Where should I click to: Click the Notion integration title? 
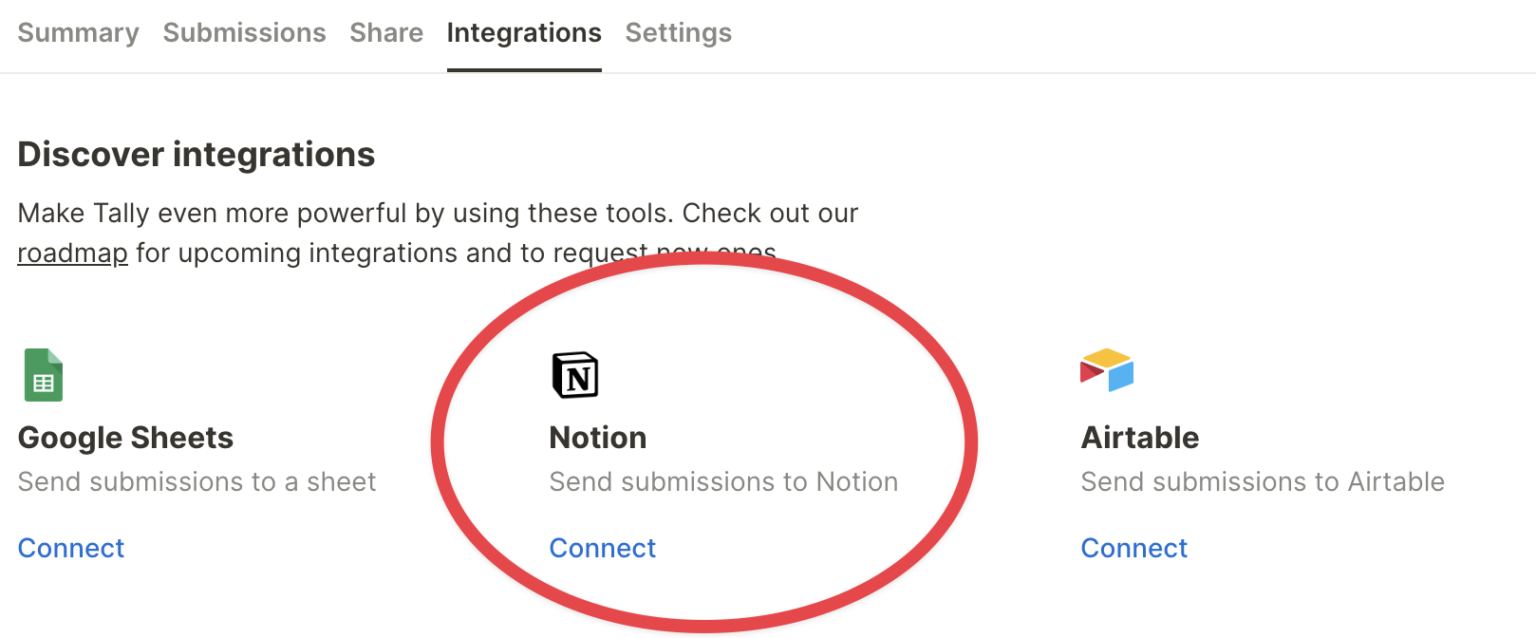click(x=597, y=438)
